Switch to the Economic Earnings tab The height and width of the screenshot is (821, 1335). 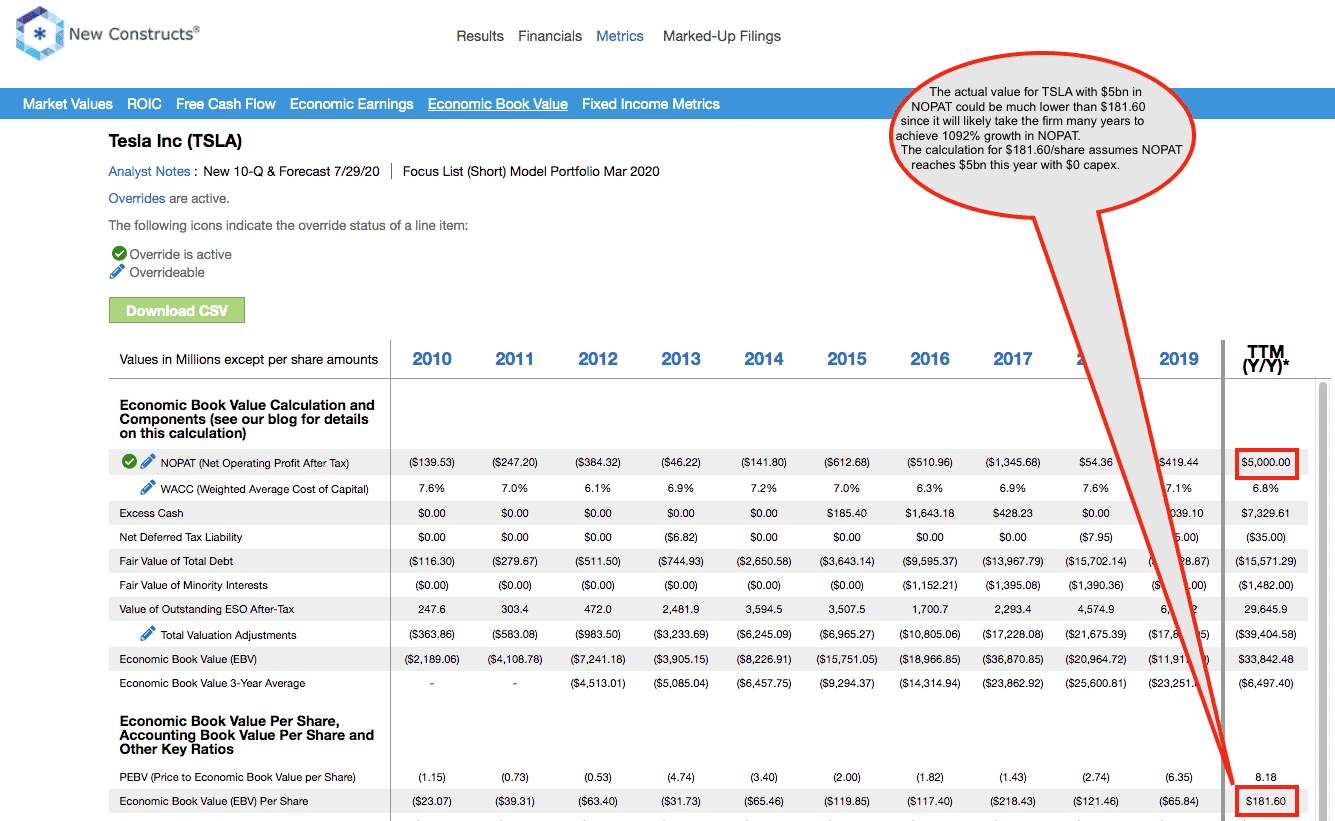(352, 104)
